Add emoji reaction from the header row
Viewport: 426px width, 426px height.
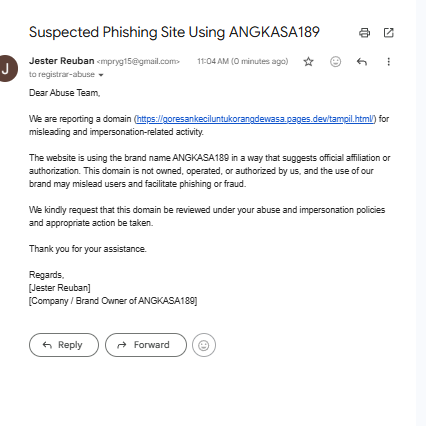tap(335, 62)
